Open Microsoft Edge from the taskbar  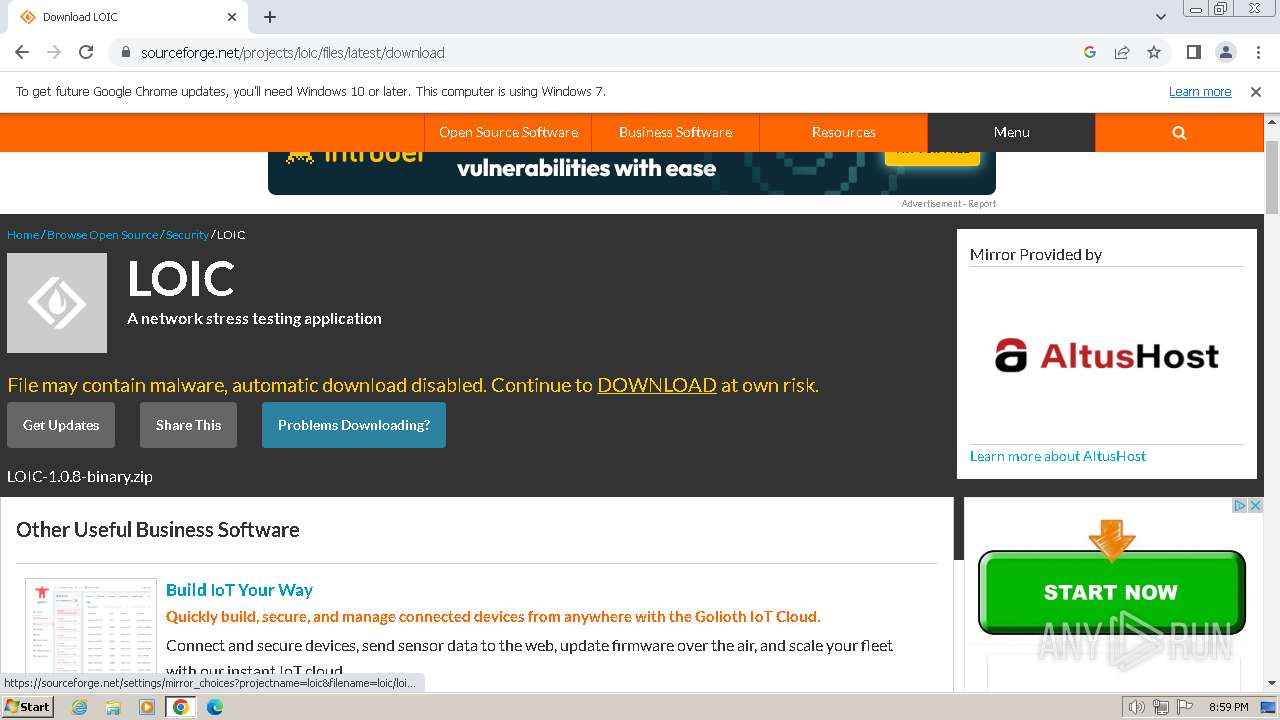(215, 707)
